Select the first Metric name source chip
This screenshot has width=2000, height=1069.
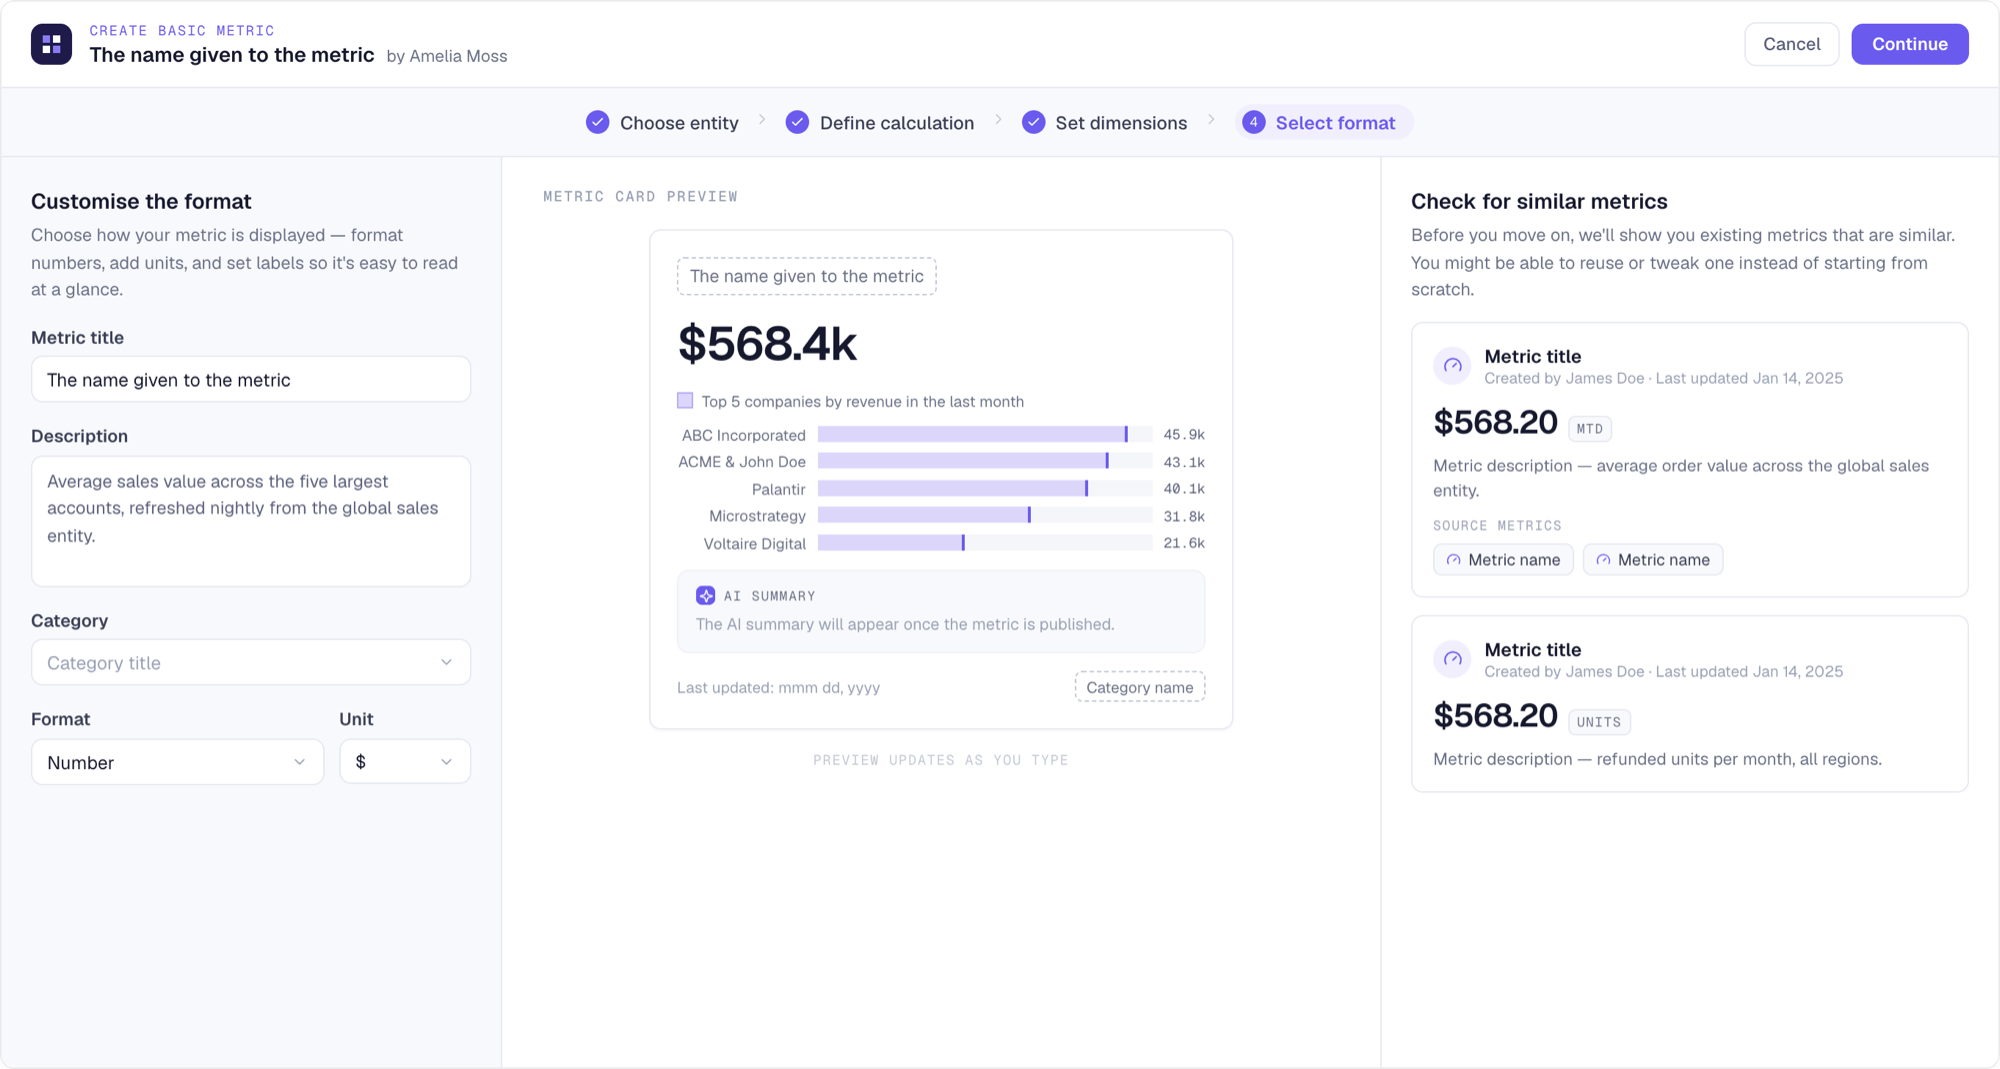[x=1503, y=560]
